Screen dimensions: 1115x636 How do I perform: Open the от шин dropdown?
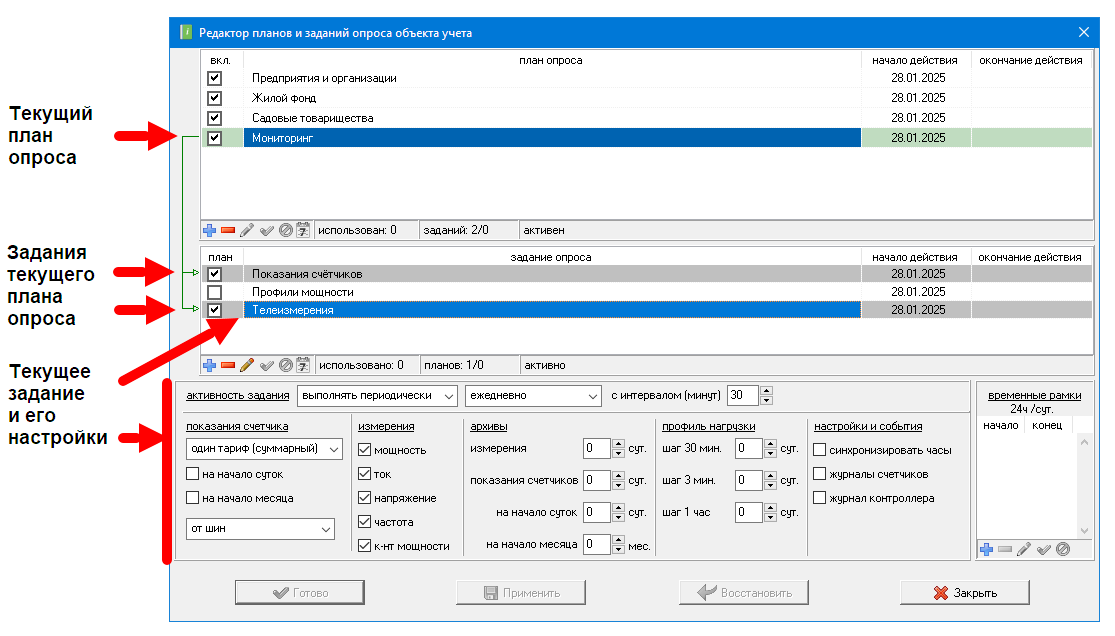(x=260, y=529)
